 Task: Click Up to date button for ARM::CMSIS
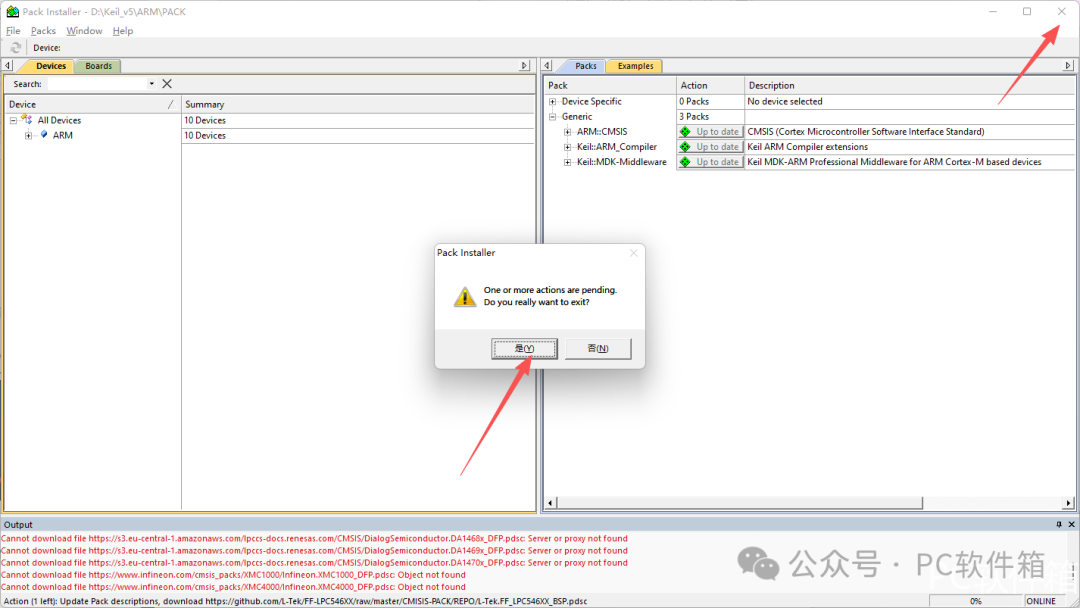click(x=710, y=132)
